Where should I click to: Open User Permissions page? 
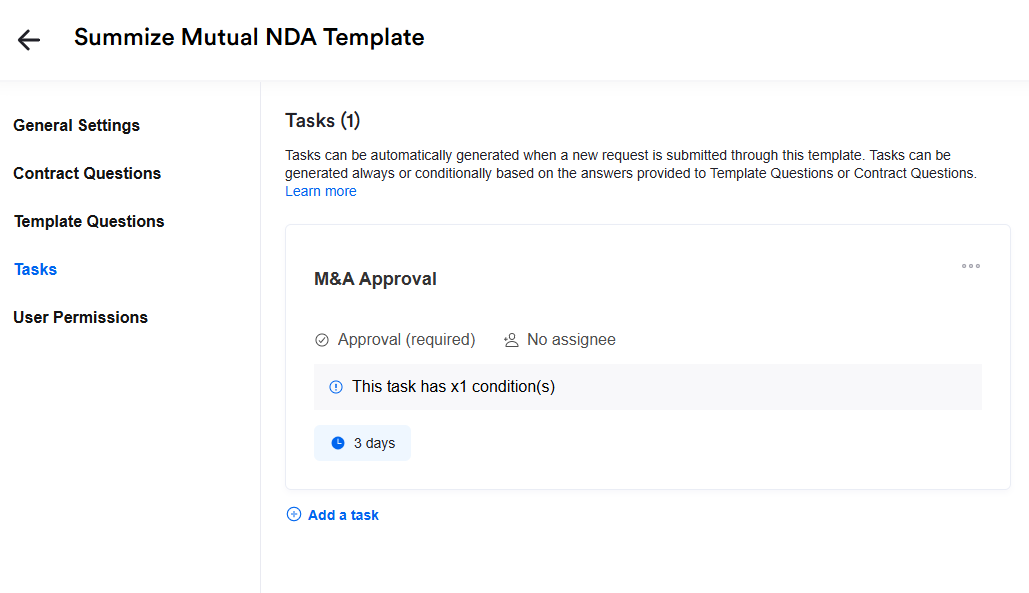(81, 317)
